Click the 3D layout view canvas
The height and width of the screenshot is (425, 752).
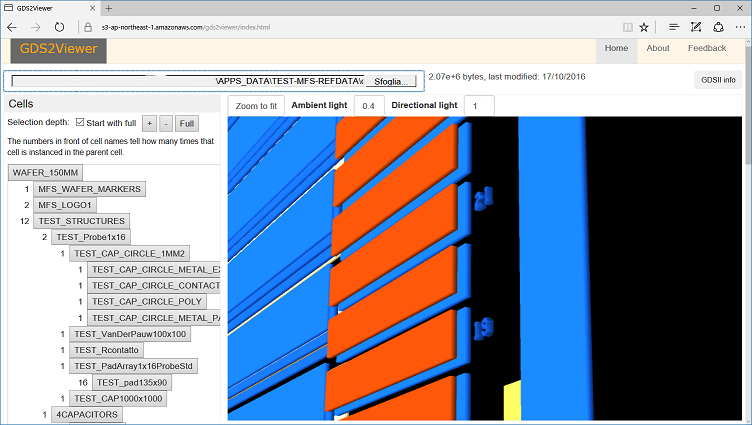click(x=484, y=269)
